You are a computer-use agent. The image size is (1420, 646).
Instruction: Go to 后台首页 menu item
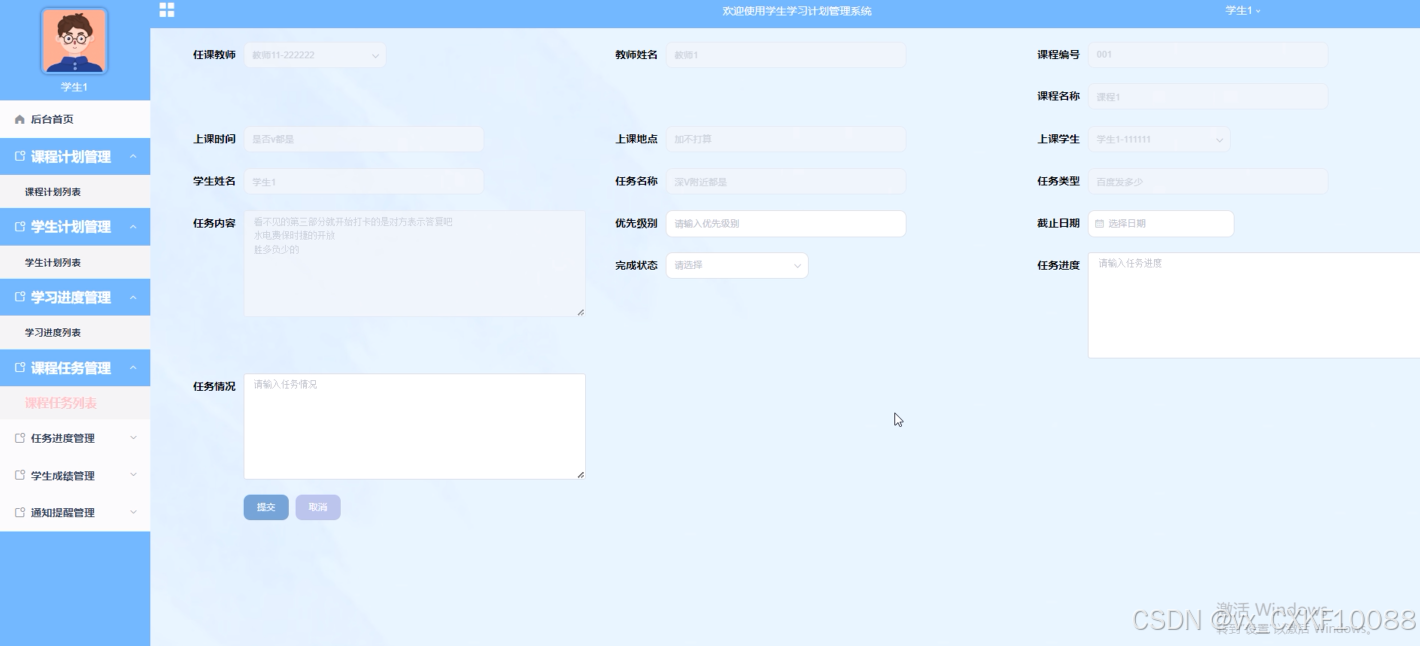click(75, 119)
